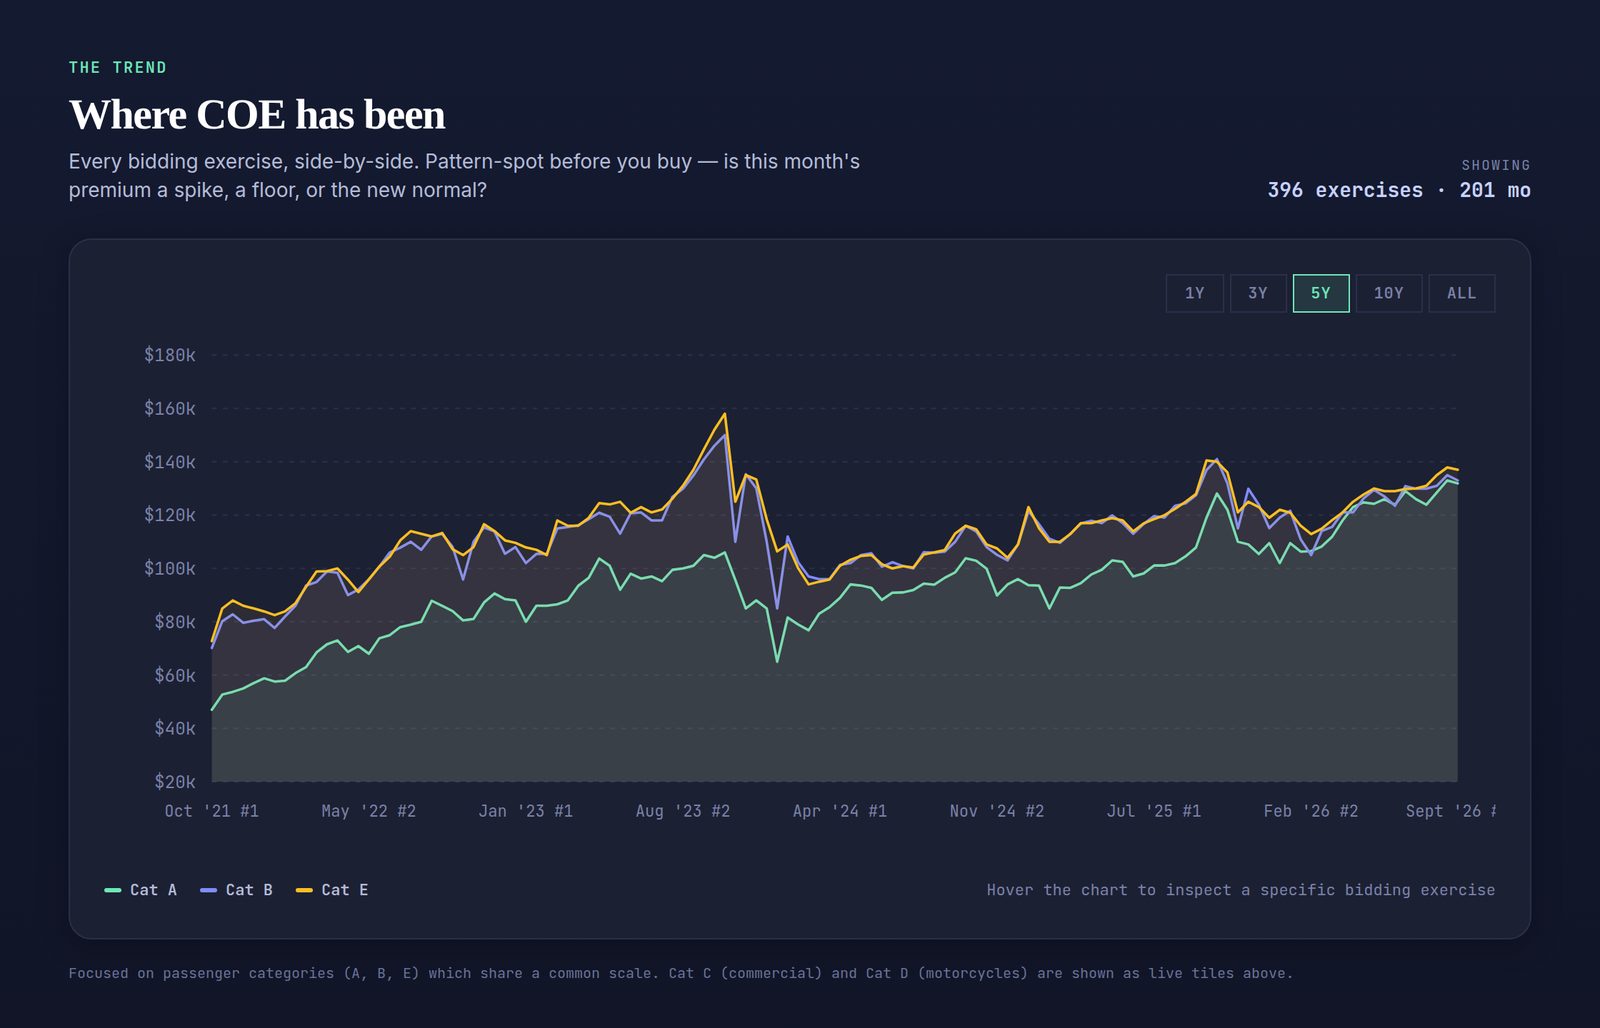The image size is (1600, 1028).
Task: Click the Cat E peak near $160k
Action: [x=725, y=414]
